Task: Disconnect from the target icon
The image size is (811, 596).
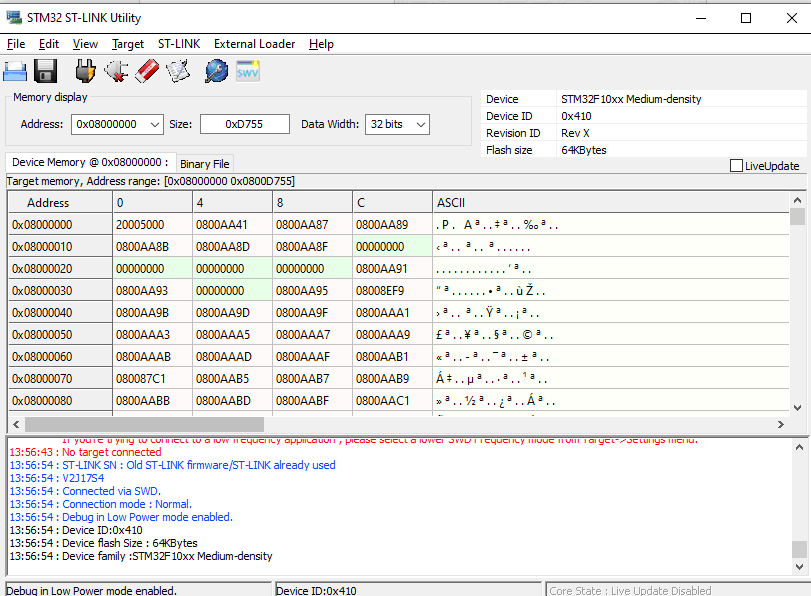Action: [x=116, y=71]
